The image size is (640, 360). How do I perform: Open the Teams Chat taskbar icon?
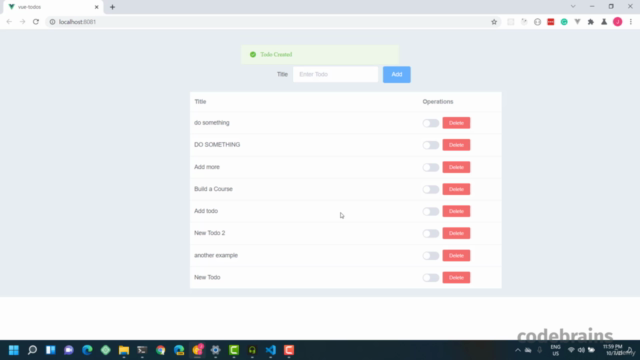69,350
